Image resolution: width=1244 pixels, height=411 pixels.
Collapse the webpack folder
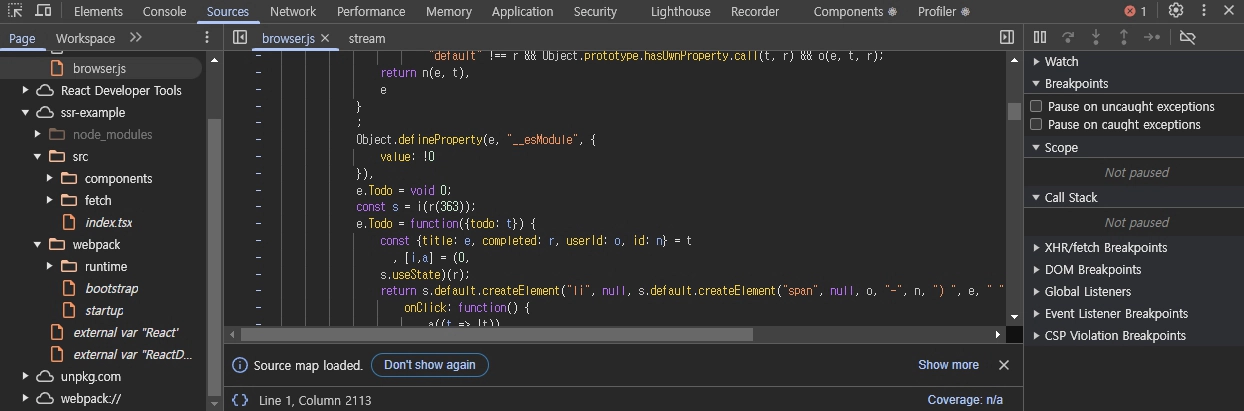click(38, 244)
